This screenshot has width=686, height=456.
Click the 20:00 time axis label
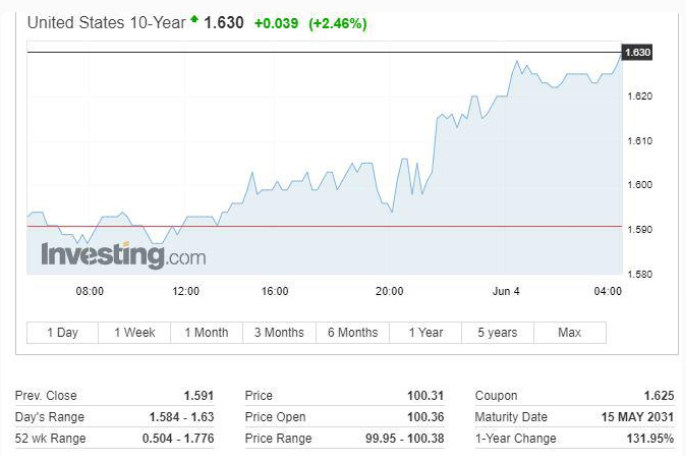(389, 291)
